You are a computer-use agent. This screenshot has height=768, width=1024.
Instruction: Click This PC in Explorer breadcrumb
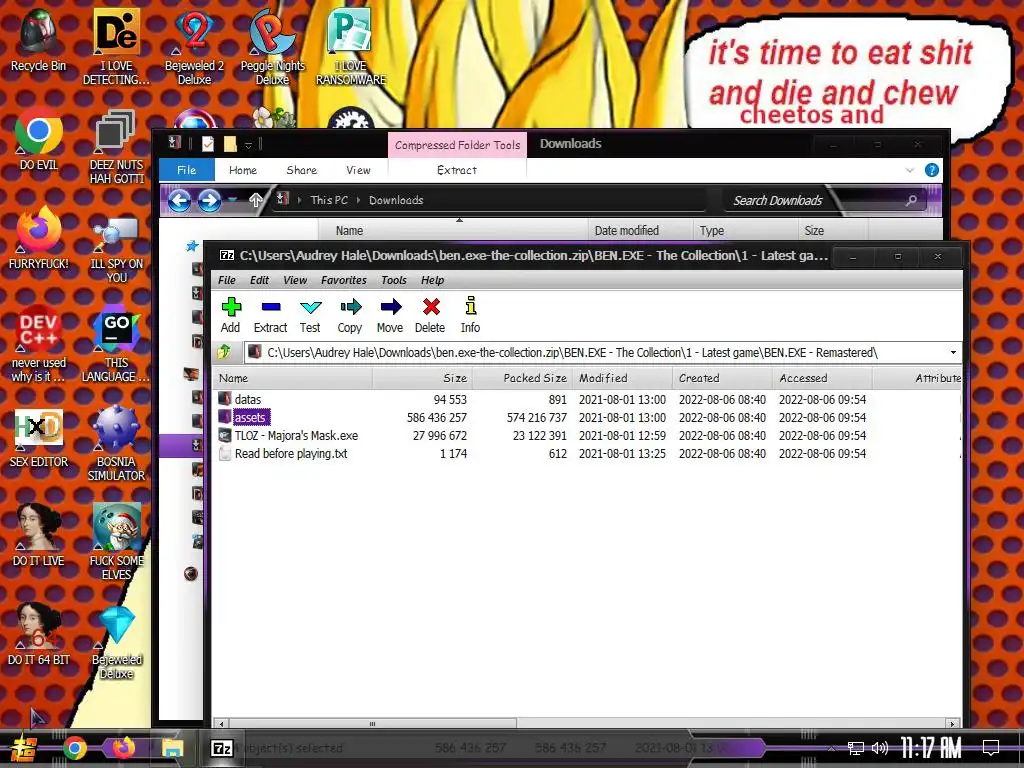coord(329,200)
